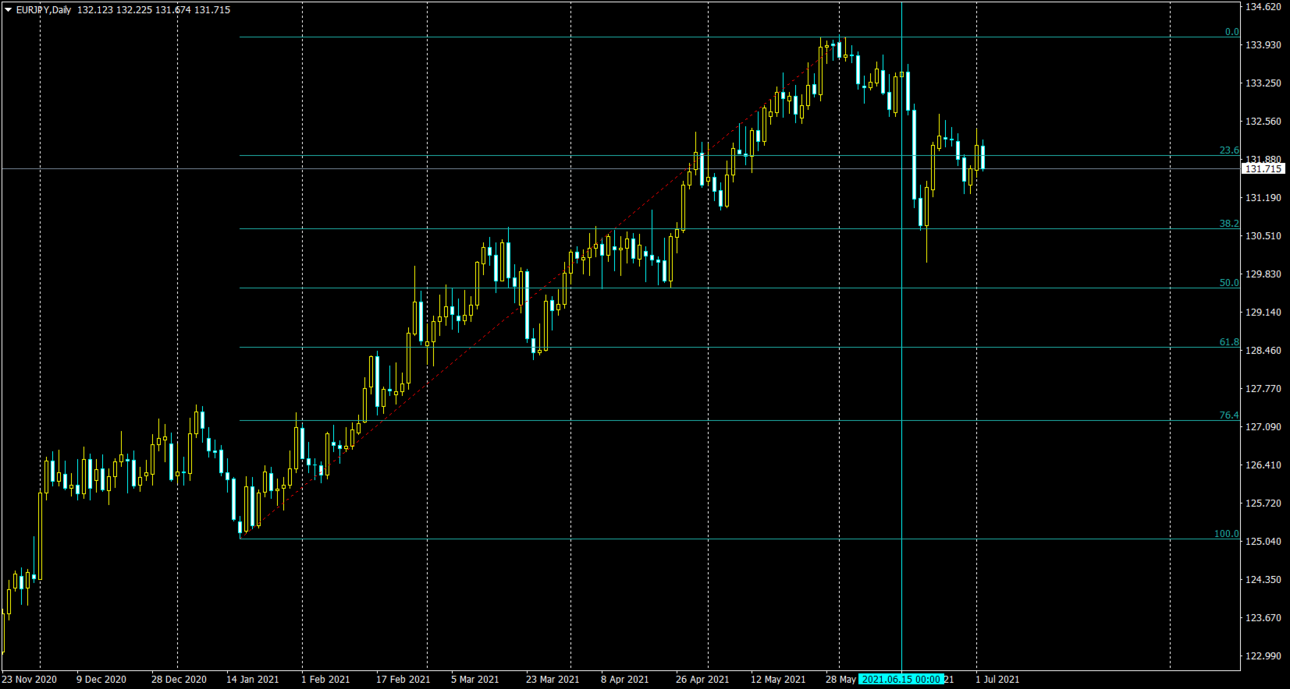Click the 8 Apr 2021 date label
Screen dimensions: 1290x689
[x=625, y=679]
